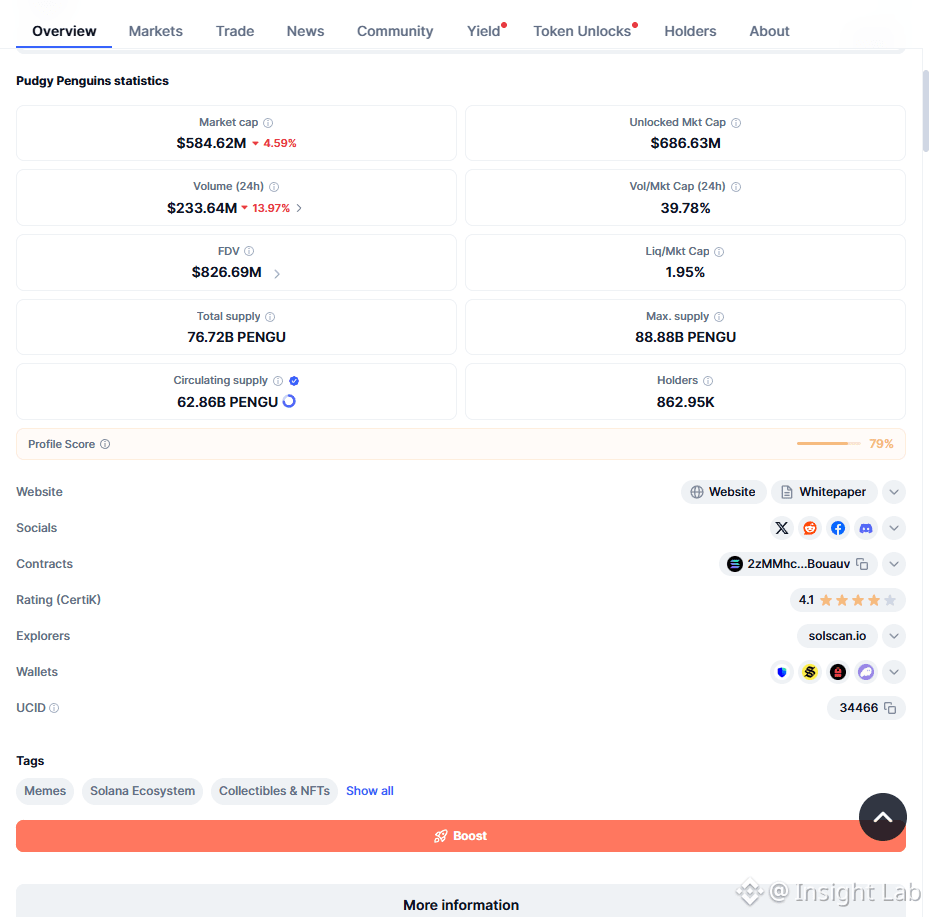Select the Solana Ecosystem tag

[142, 791]
